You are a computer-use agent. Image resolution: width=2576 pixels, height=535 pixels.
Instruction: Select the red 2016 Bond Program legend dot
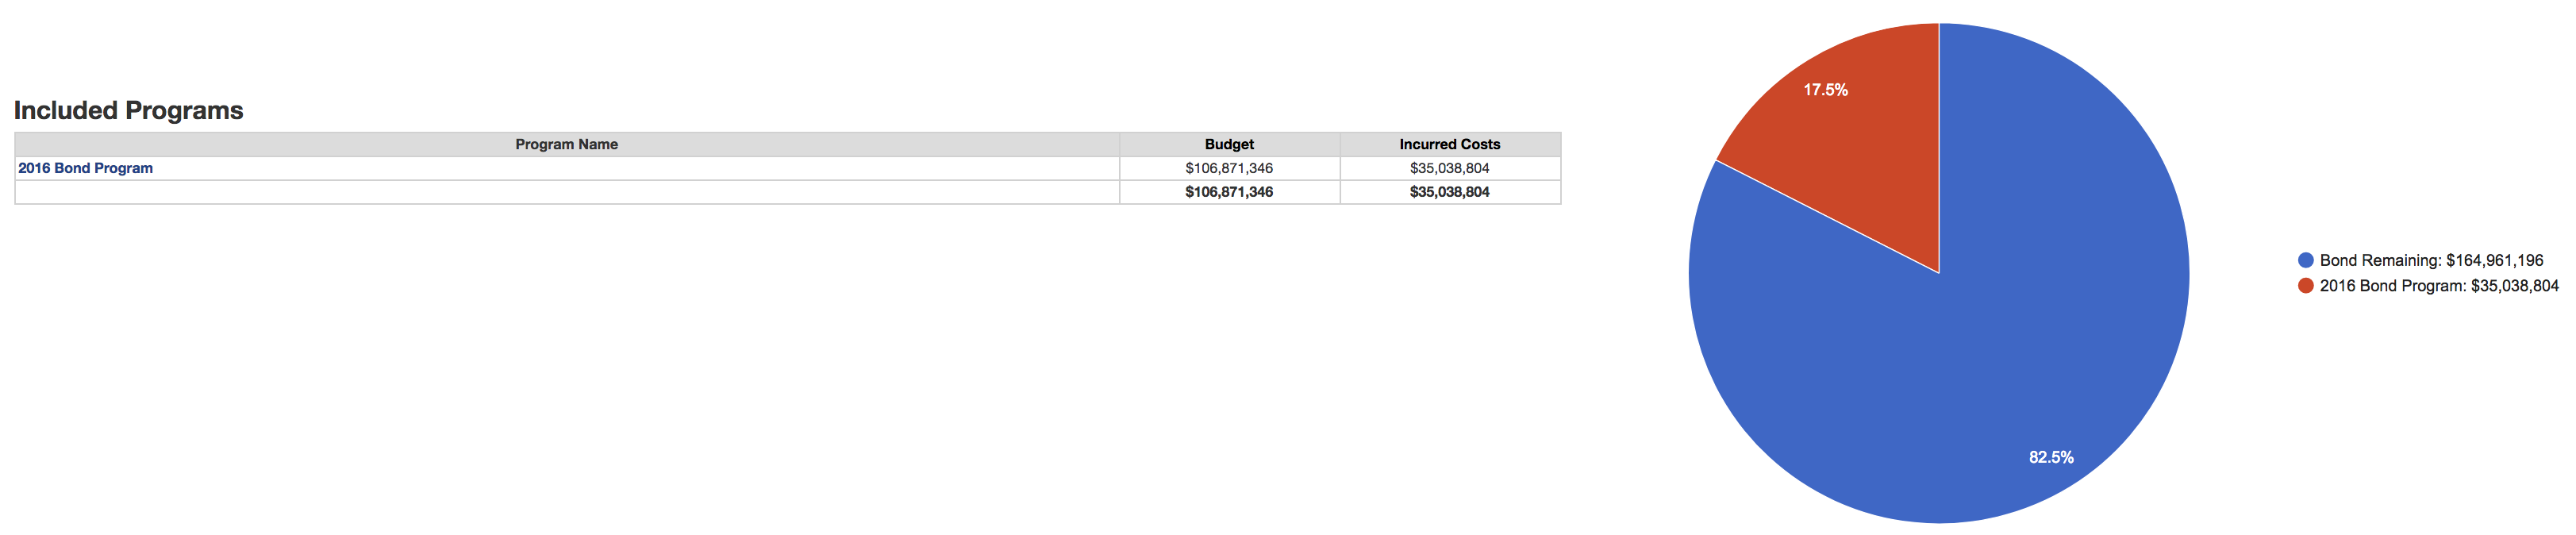[2306, 286]
